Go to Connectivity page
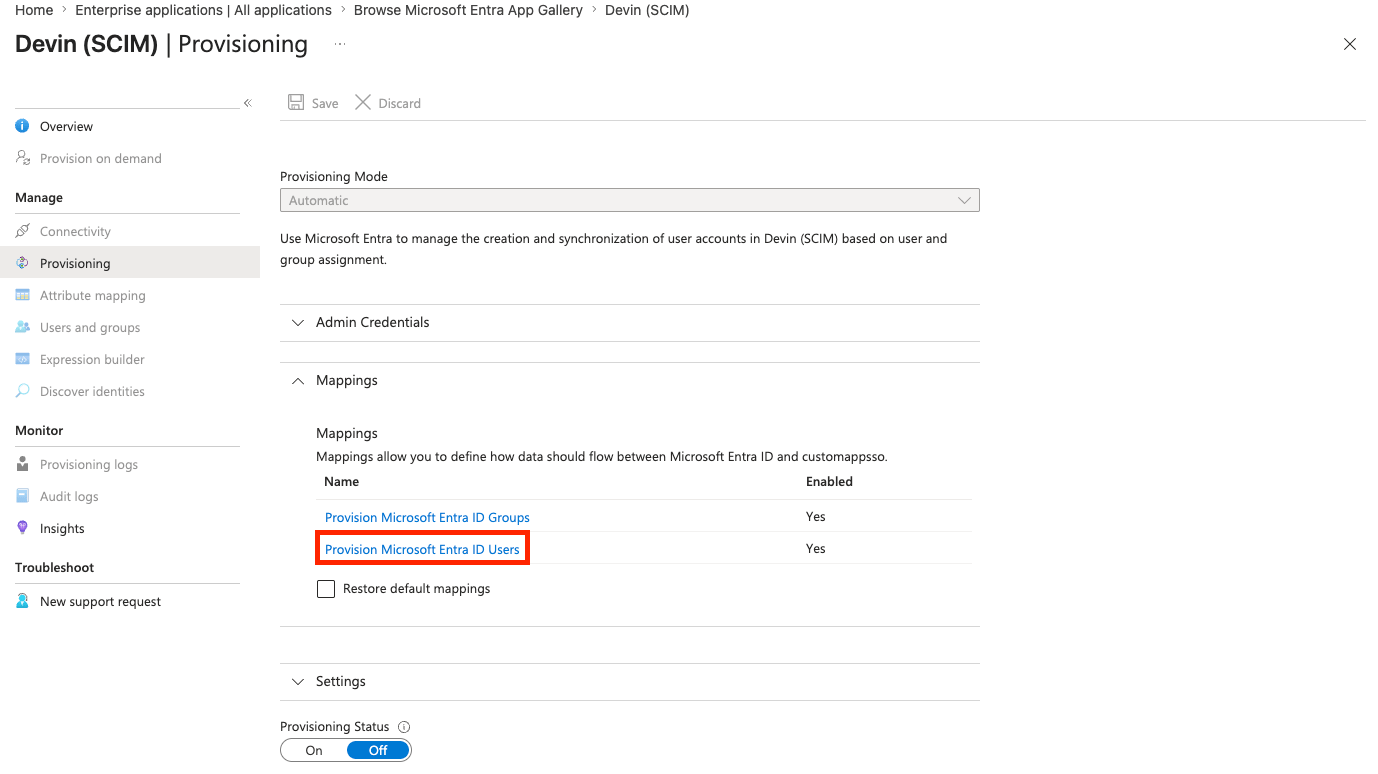The width and height of the screenshot is (1378, 774). pos(75,231)
